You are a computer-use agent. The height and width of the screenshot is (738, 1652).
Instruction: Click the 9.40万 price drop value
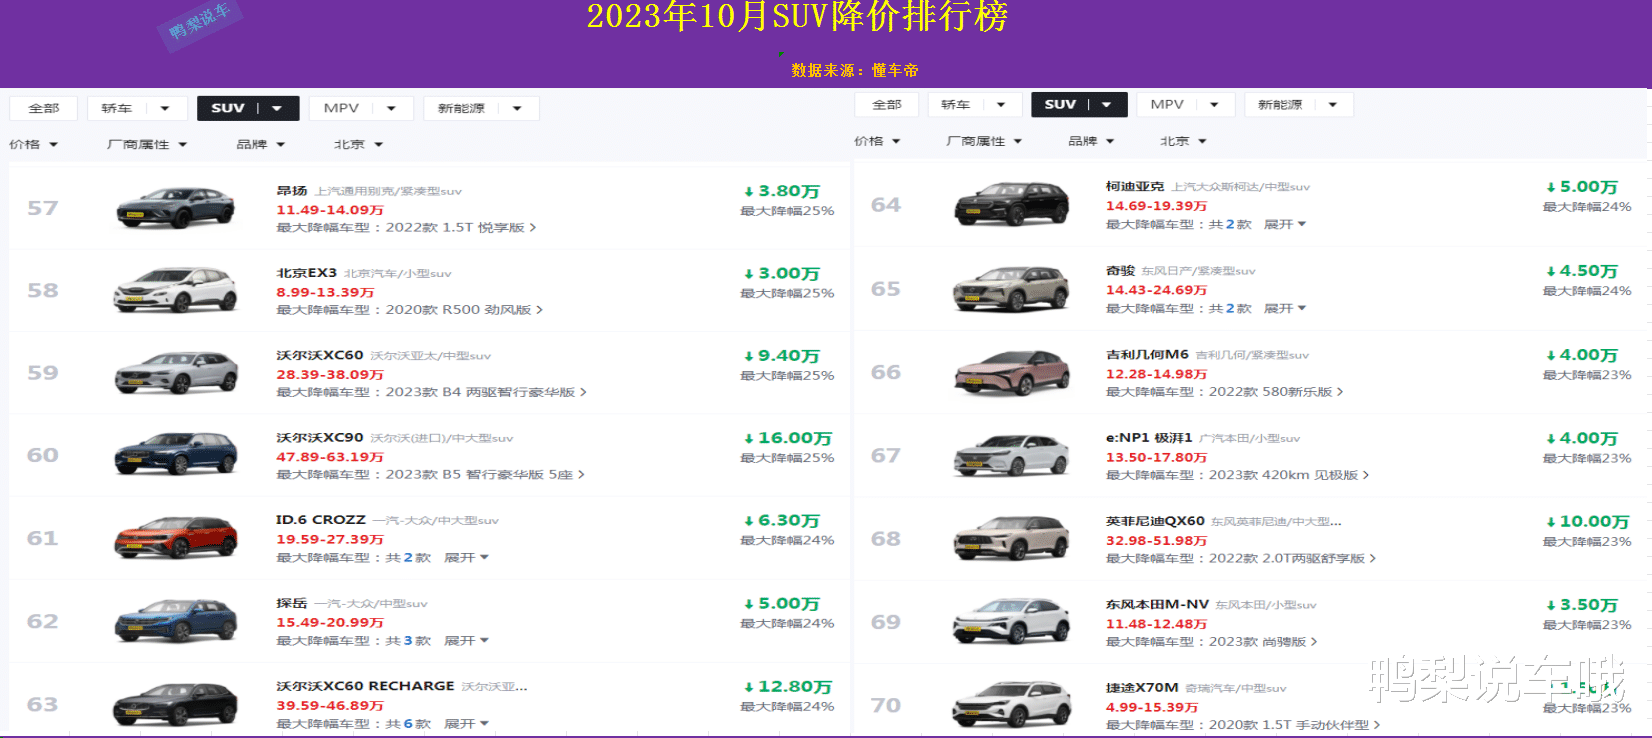click(x=782, y=356)
